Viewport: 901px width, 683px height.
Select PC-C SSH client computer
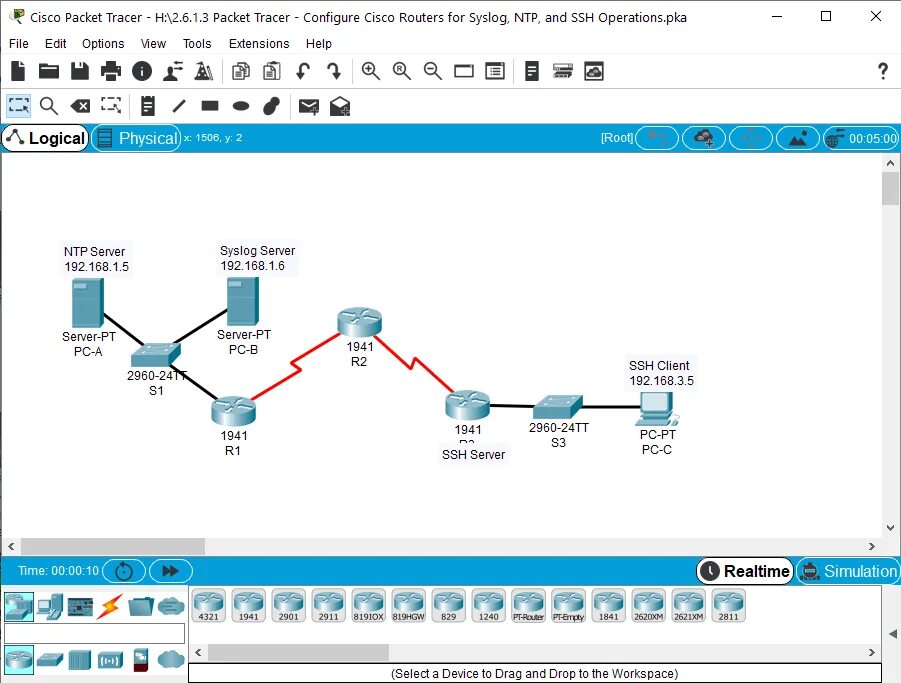pyautogui.click(x=659, y=410)
